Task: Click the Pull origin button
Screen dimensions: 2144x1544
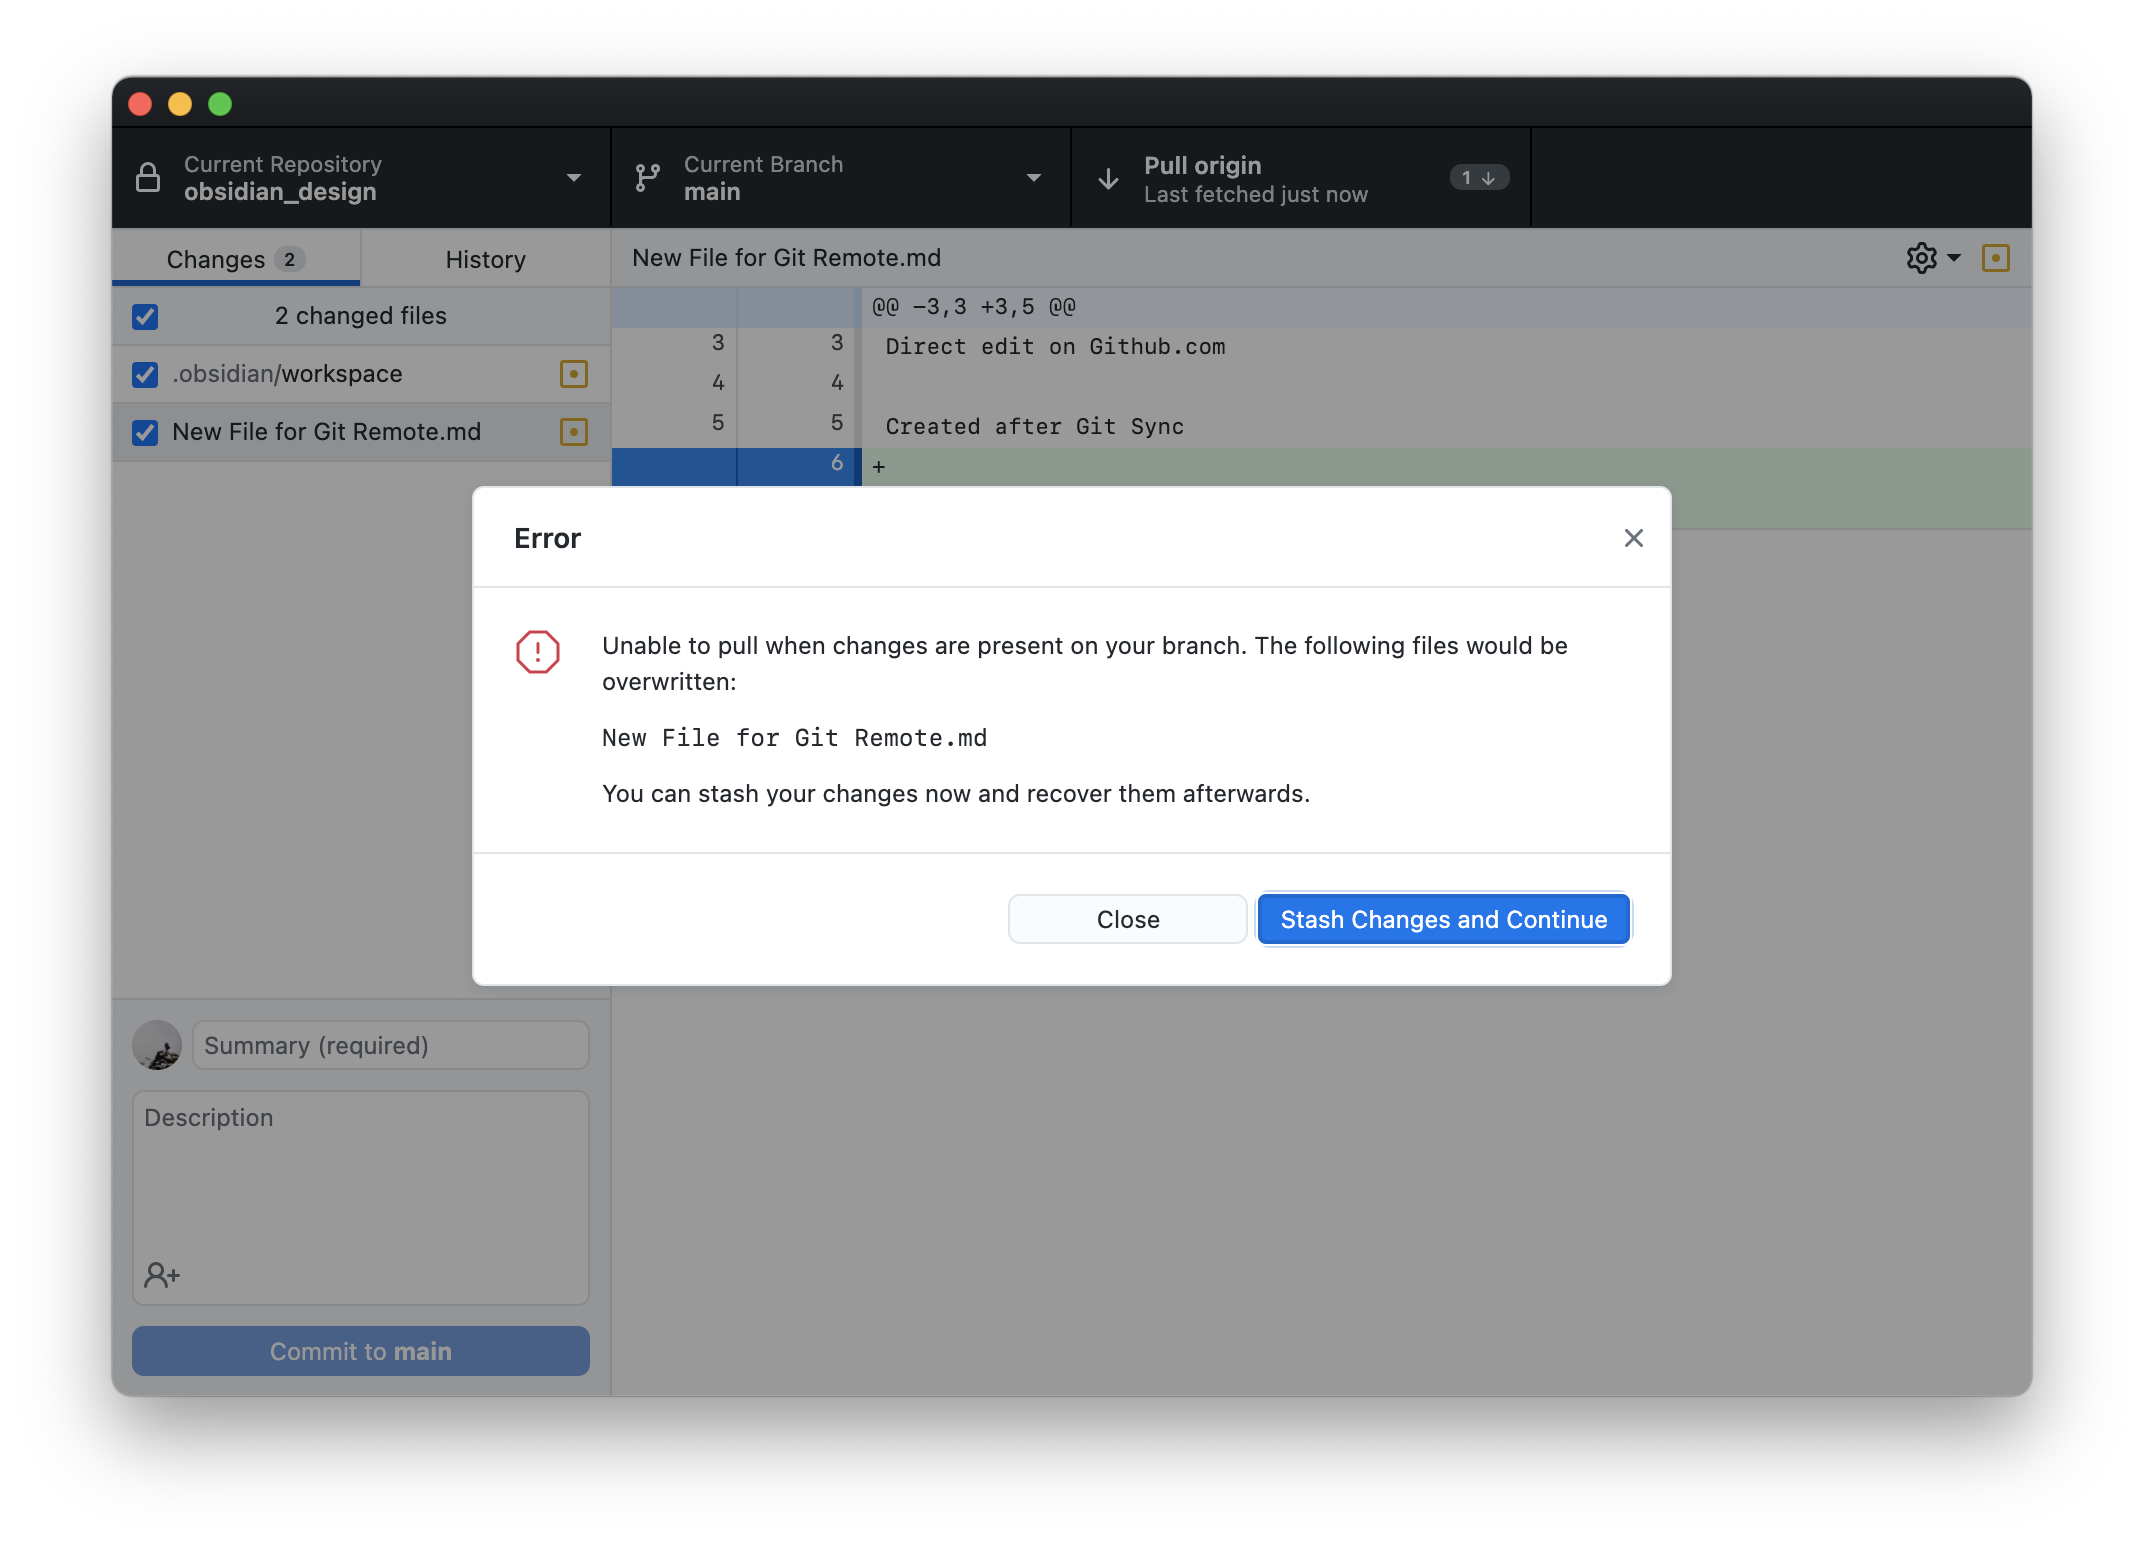Action: 1300,178
